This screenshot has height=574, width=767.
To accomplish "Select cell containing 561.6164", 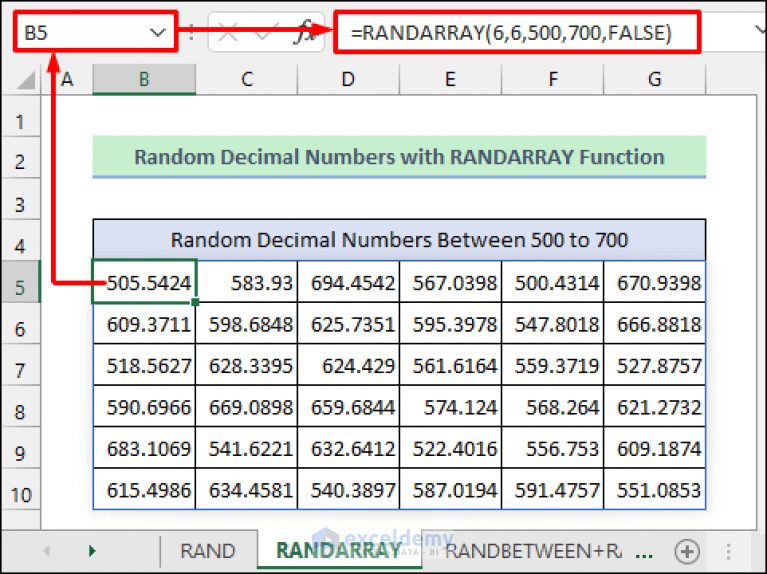I will click(451, 365).
